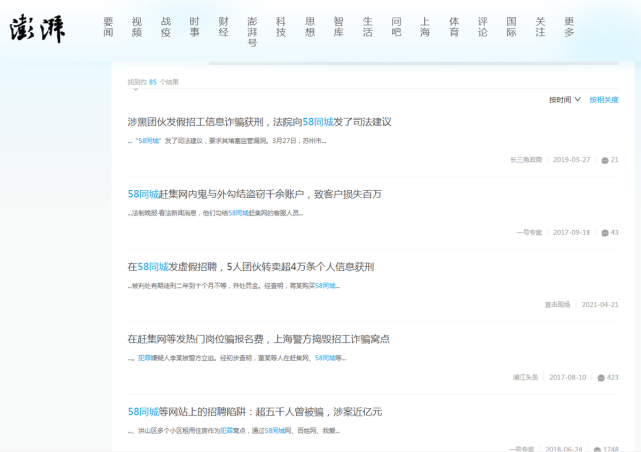
Task: Select the 科技 nav item
Action: pyautogui.click(x=281, y=27)
